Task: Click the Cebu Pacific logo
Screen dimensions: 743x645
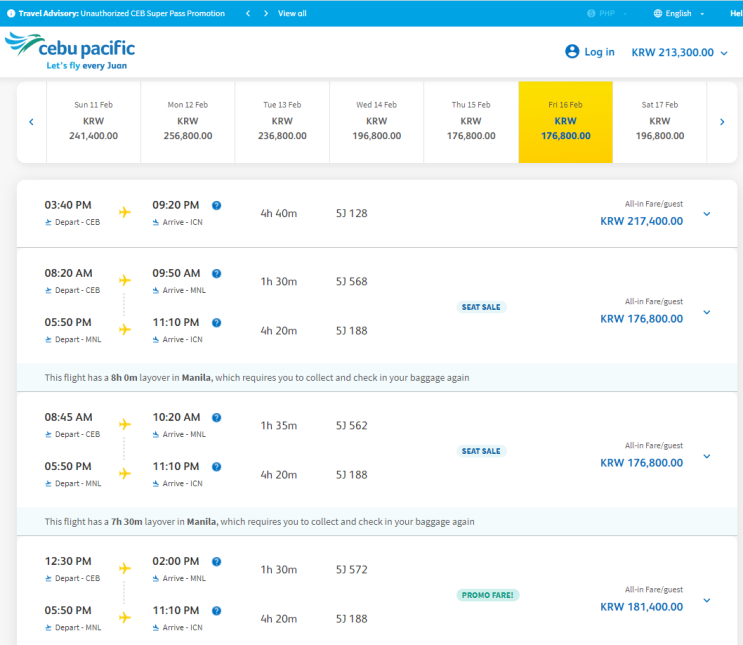Action: click(x=70, y=51)
